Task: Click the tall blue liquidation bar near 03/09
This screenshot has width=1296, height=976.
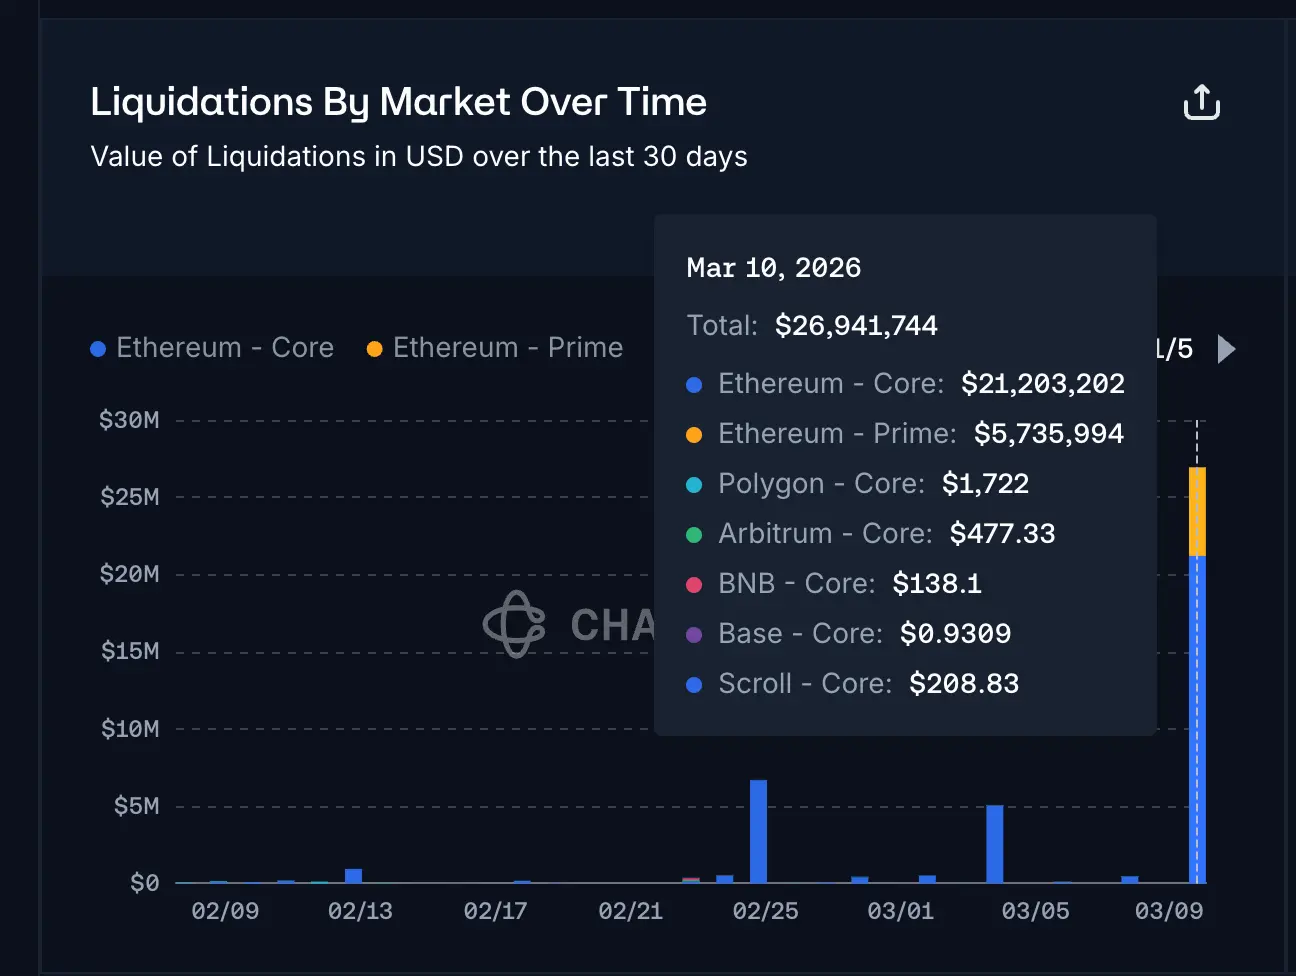Action: point(1198,720)
